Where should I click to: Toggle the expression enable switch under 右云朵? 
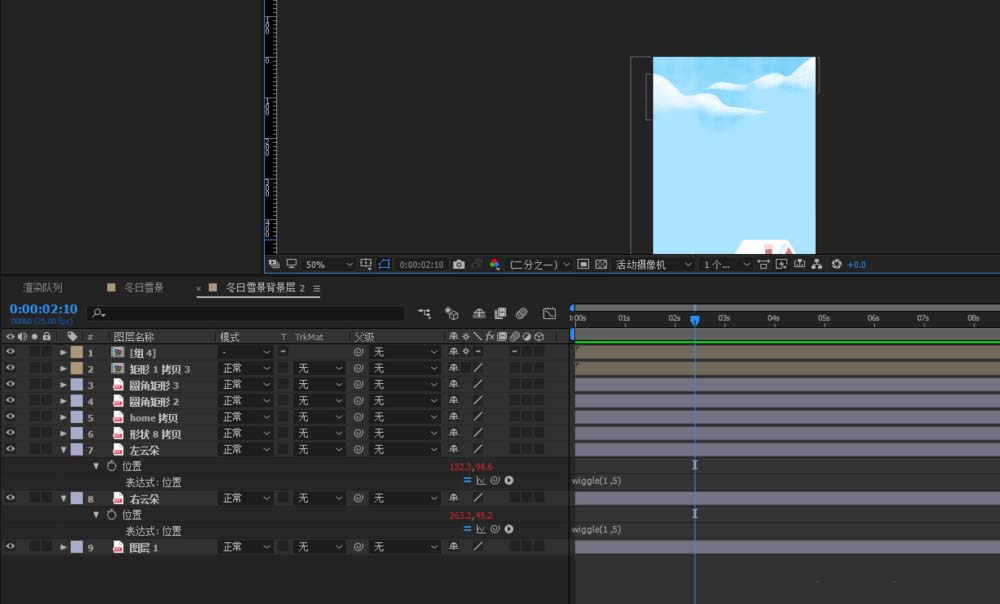(467, 529)
